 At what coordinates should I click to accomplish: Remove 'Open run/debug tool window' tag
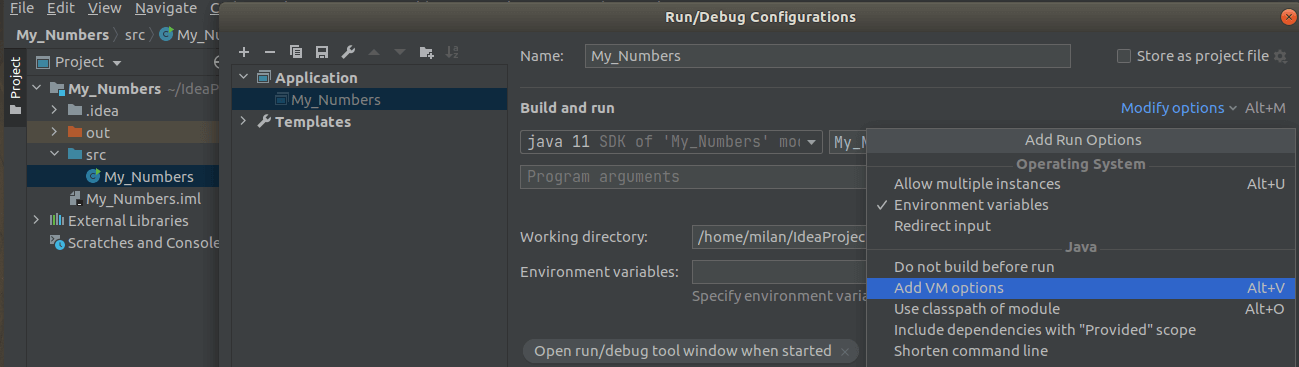click(x=846, y=351)
